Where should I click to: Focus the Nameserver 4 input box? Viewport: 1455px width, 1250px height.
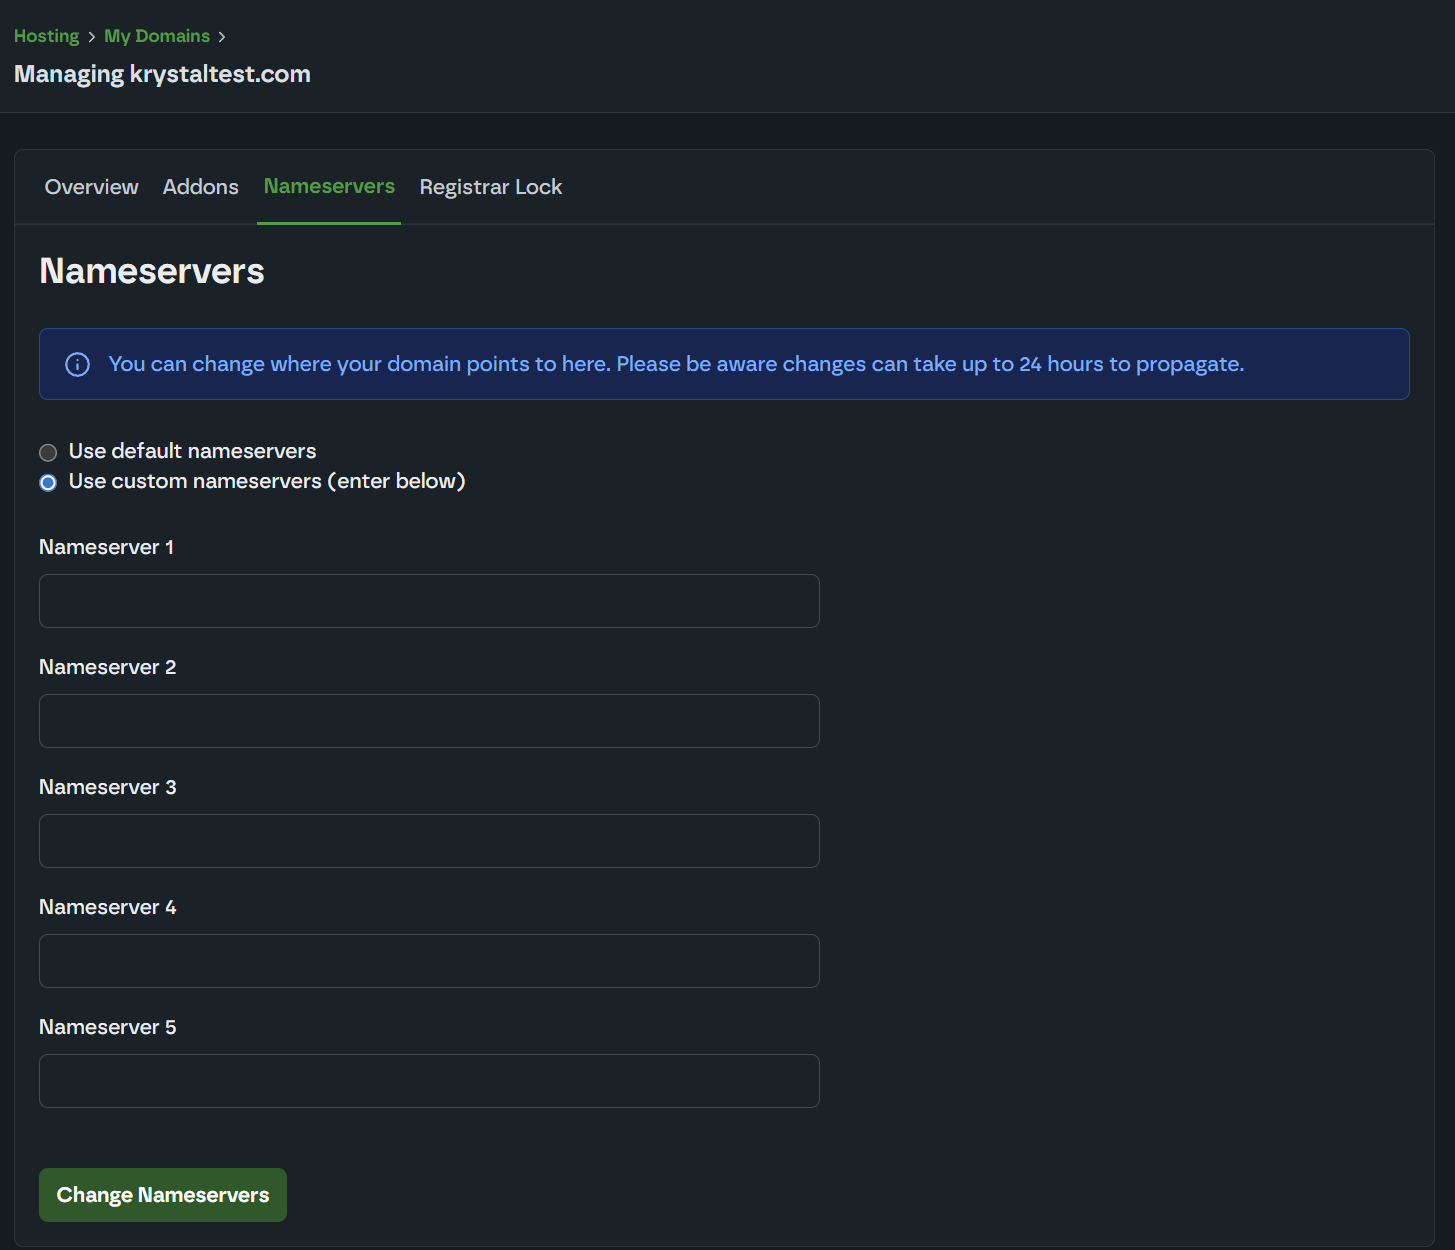tap(429, 961)
